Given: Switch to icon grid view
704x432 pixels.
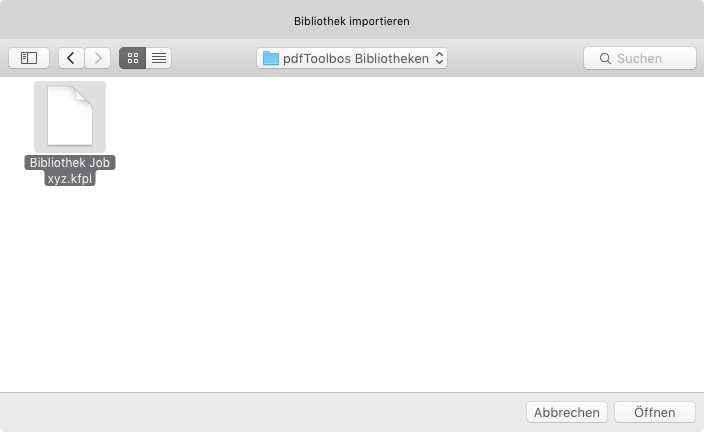Looking at the screenshot, I should click(132, 58).
